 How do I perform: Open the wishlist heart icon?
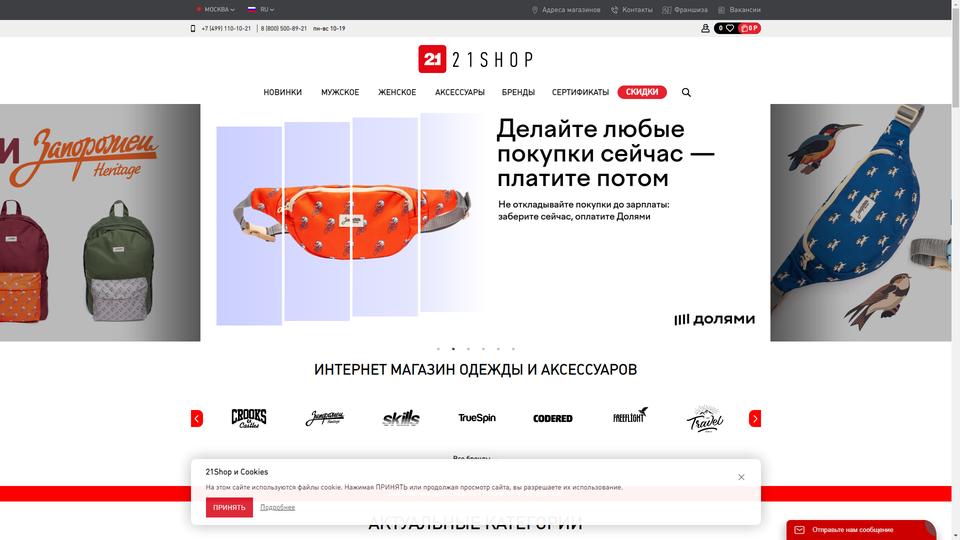730,28
